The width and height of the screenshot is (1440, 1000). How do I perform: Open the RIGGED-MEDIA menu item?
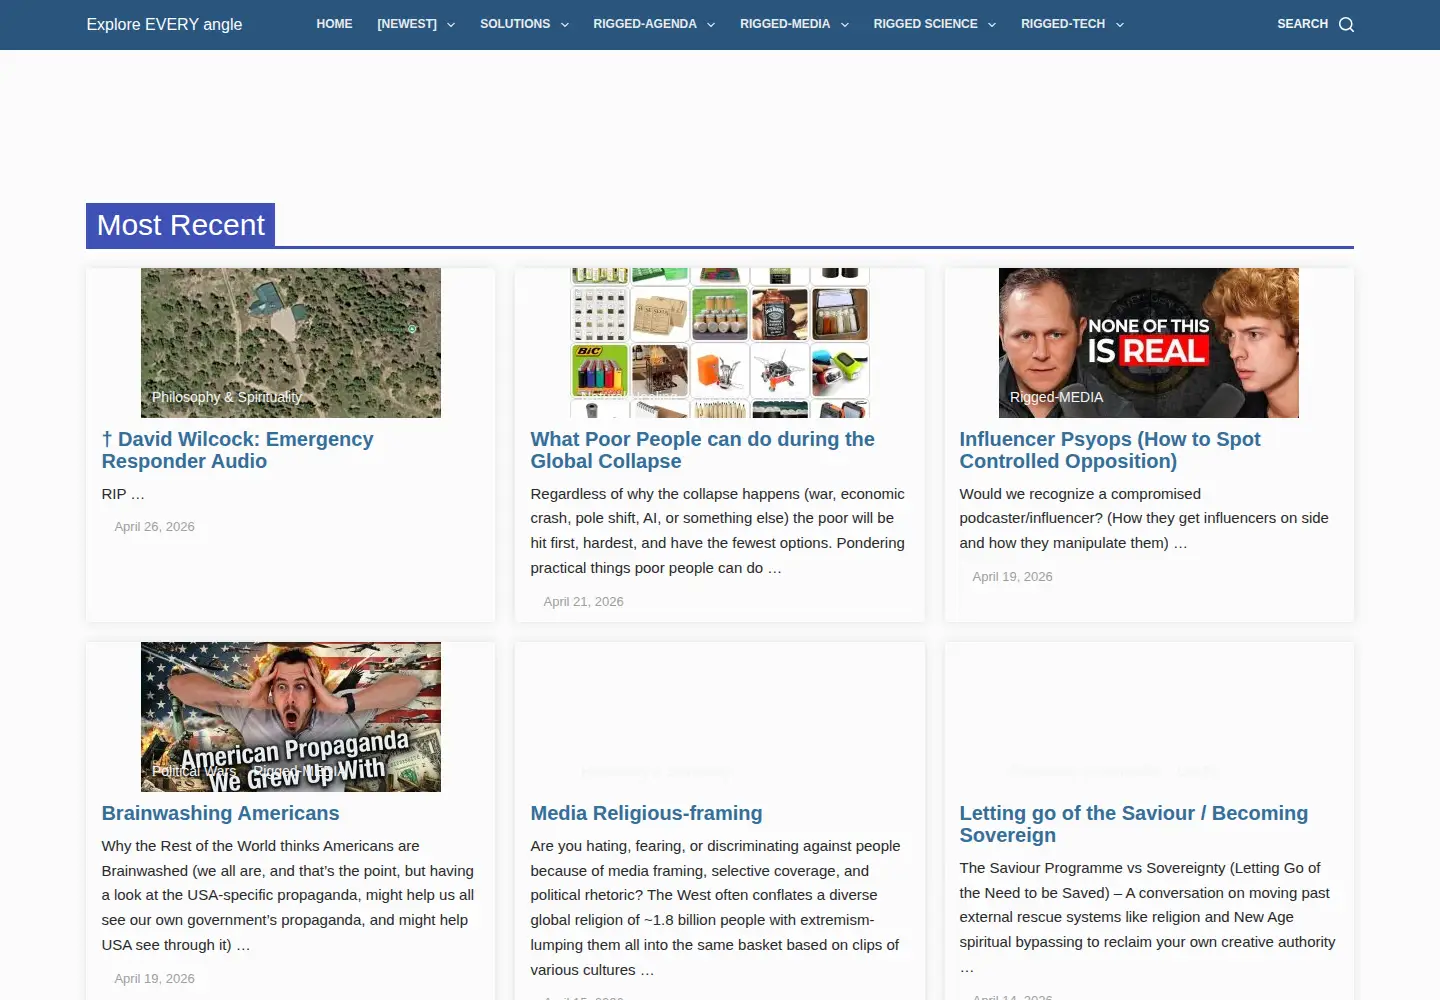pos(785,24)
